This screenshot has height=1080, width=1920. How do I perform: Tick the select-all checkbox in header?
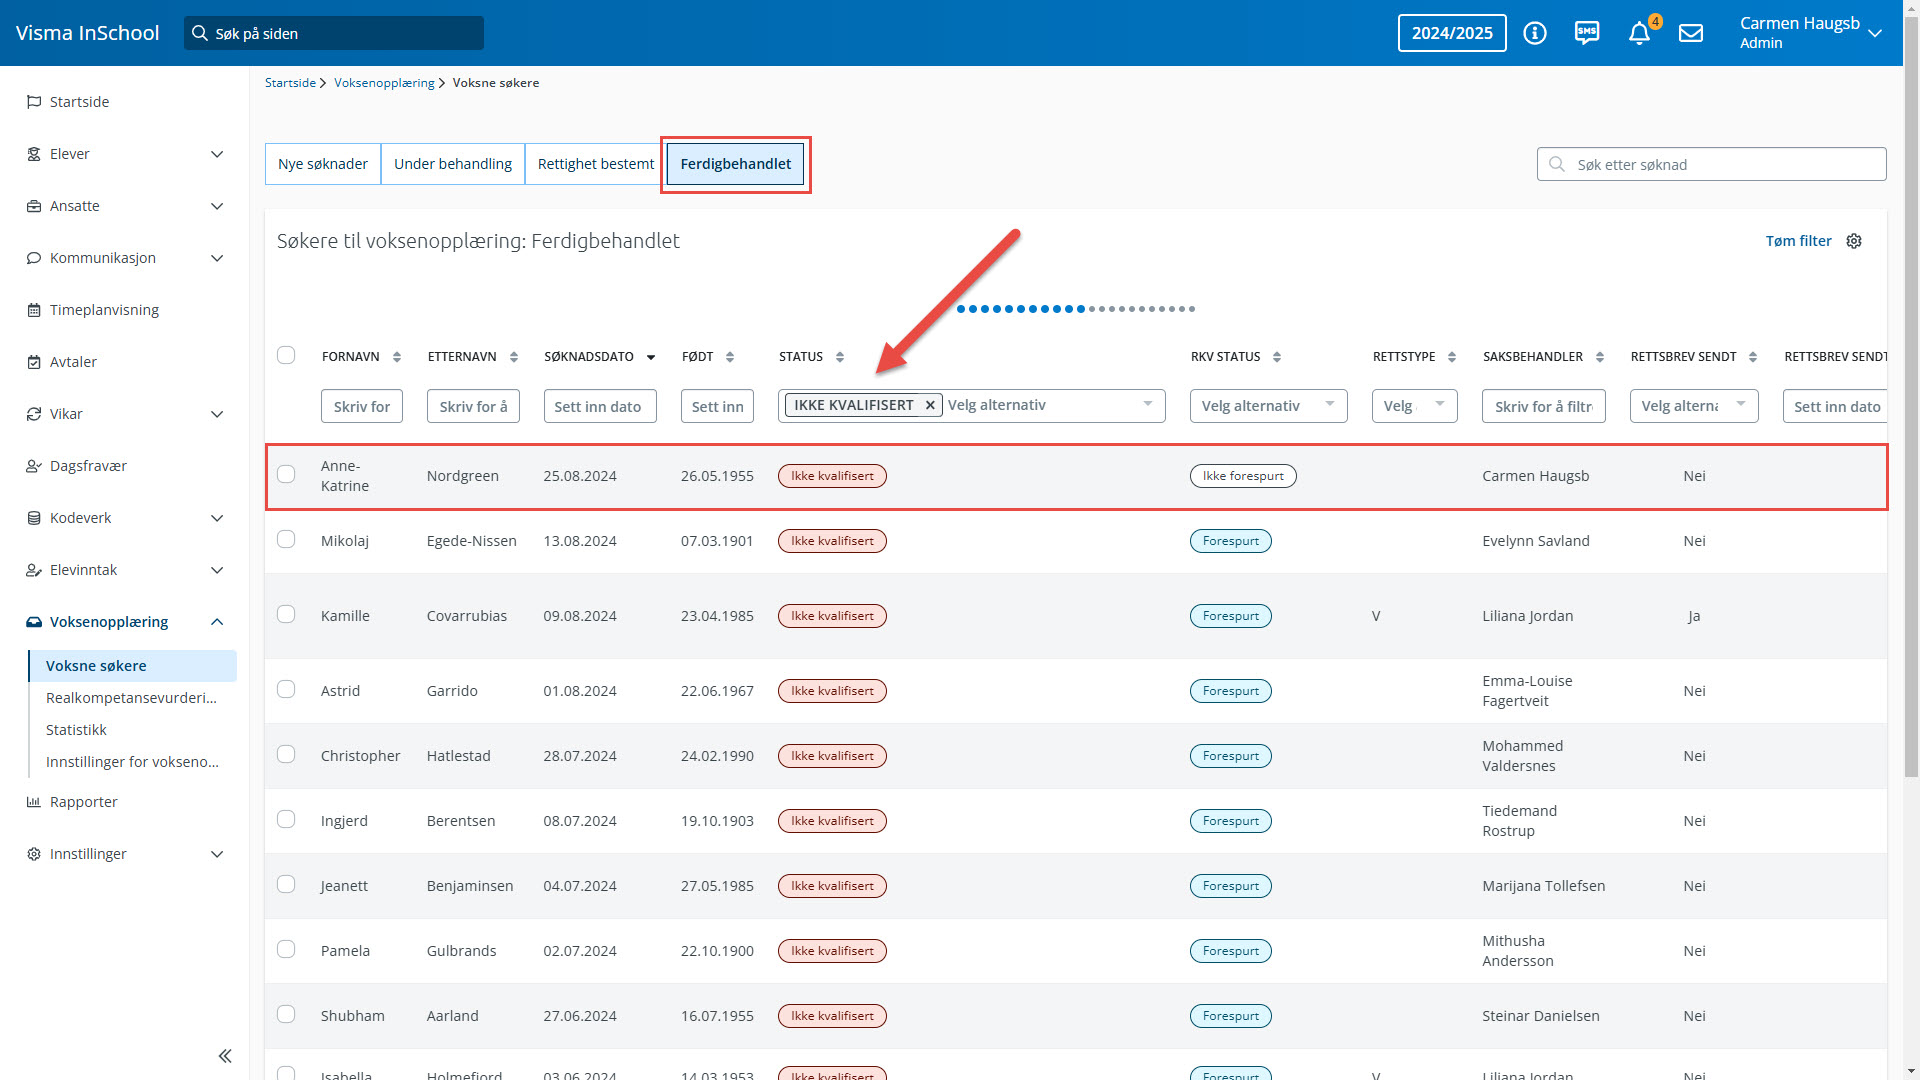[x=286, y=355]
